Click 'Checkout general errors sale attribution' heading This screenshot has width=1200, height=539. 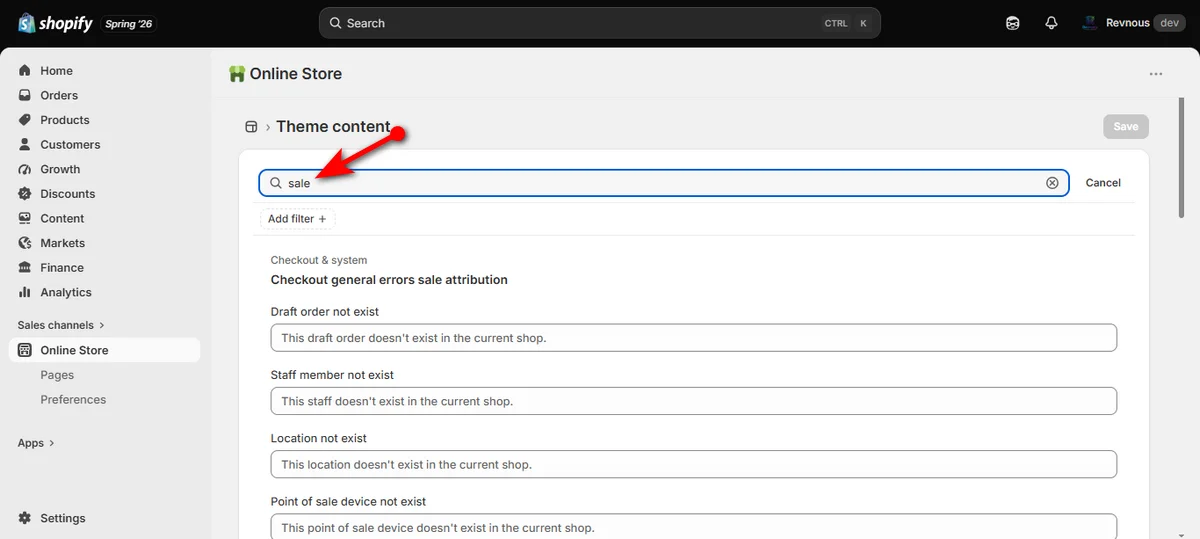[x=389, y=280]
